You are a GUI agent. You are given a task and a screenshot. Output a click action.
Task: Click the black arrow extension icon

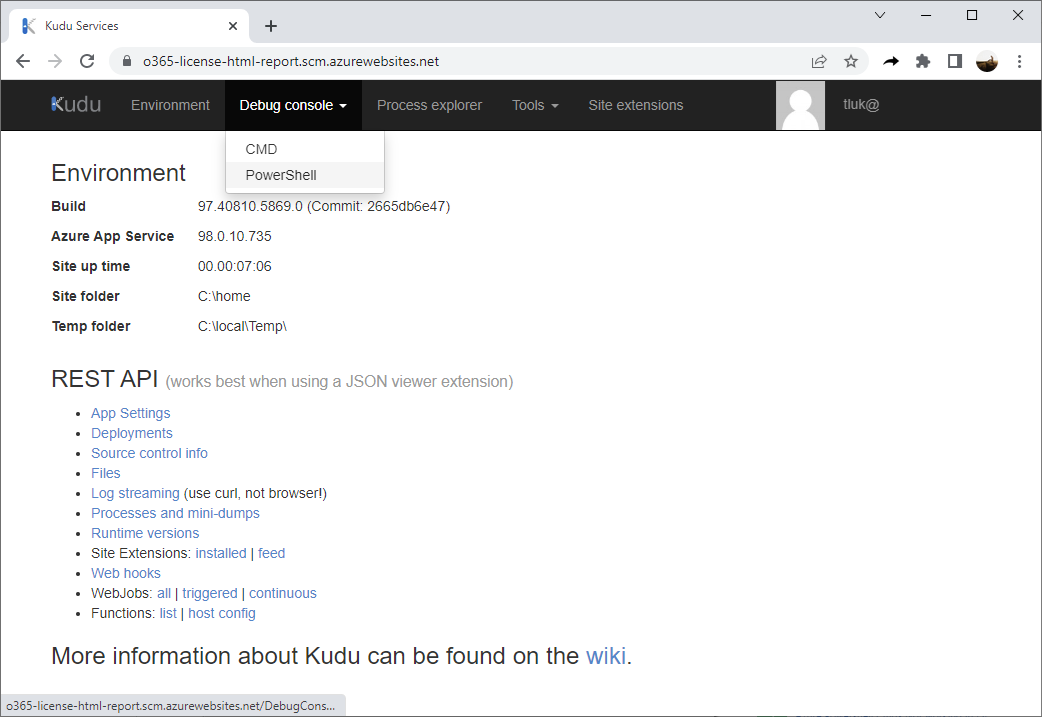(x=891, y=61)
